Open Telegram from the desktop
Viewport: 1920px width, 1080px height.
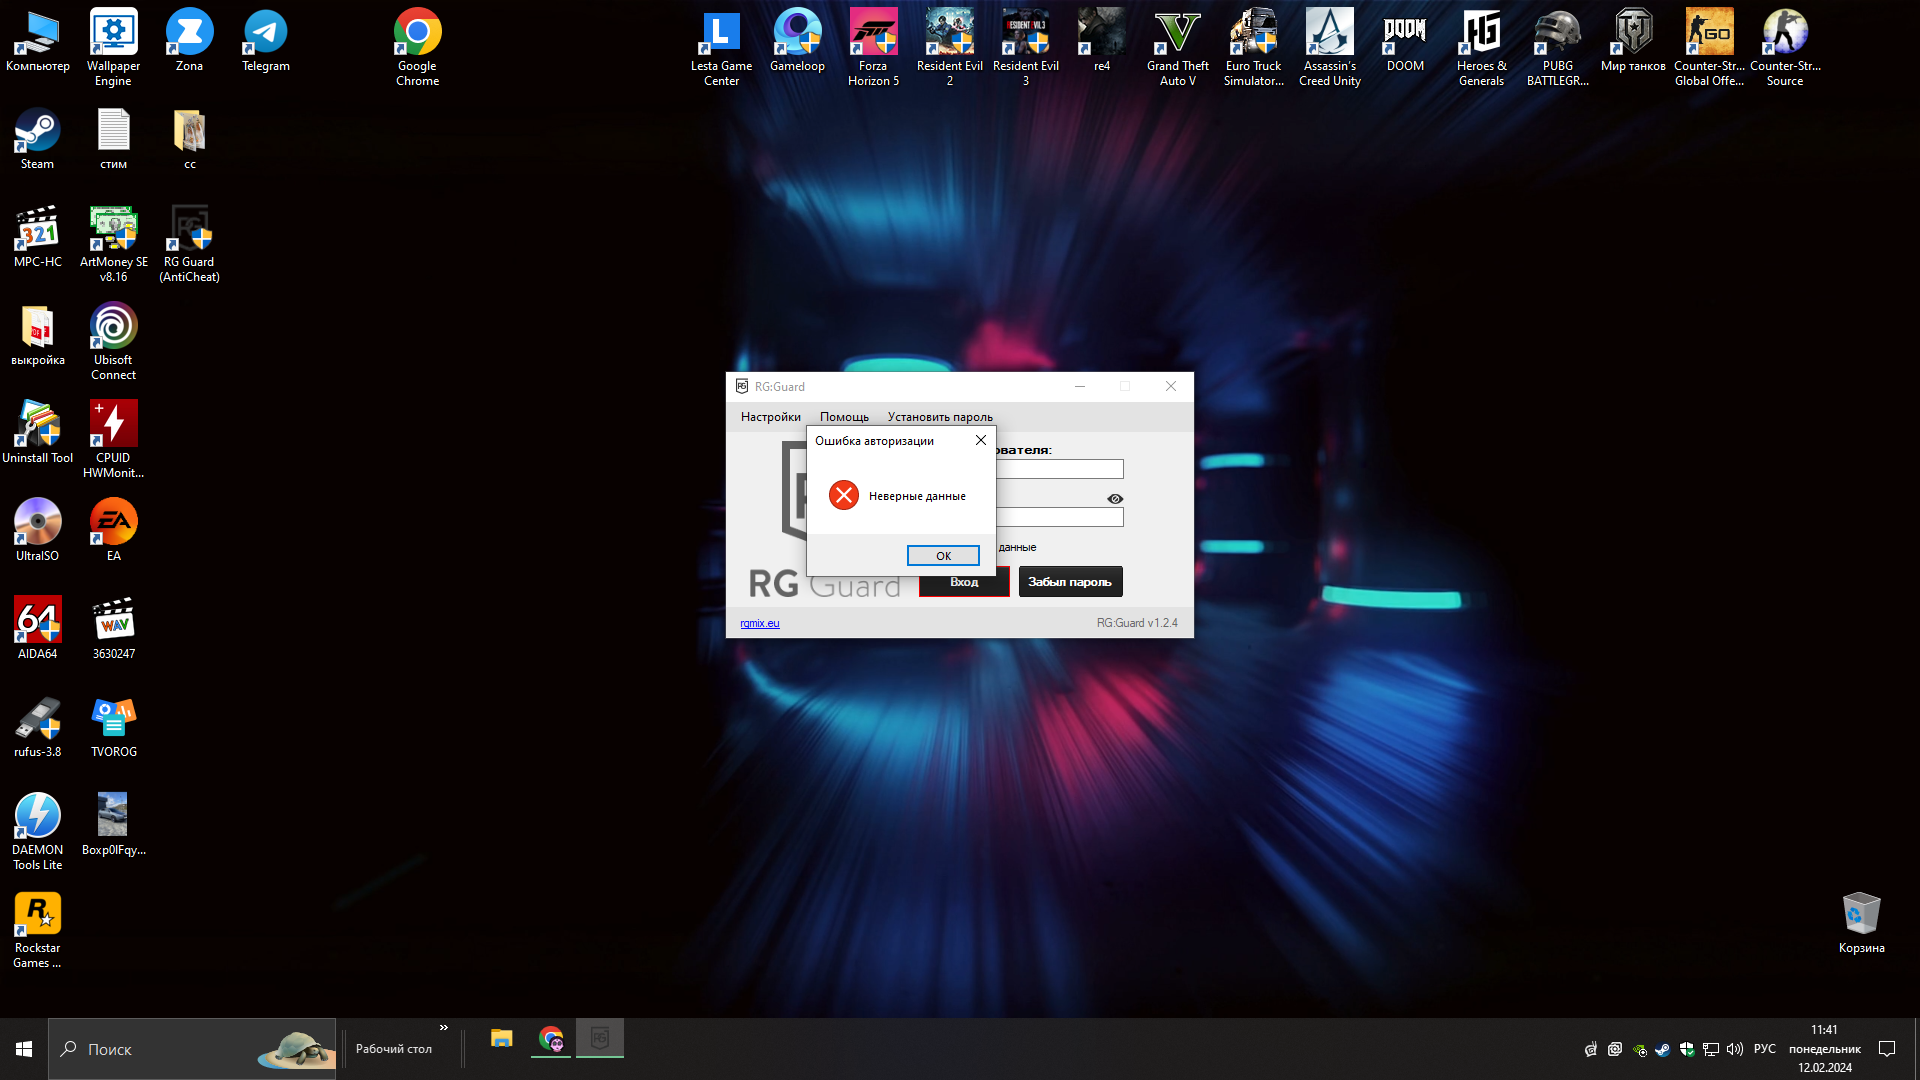264,32
